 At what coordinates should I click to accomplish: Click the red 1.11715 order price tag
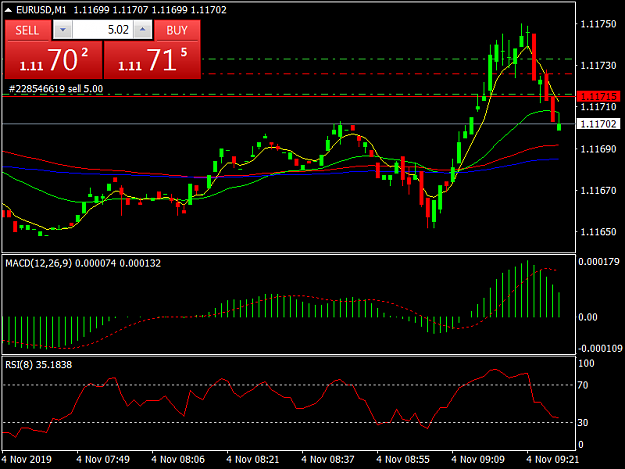coord(598,96)
